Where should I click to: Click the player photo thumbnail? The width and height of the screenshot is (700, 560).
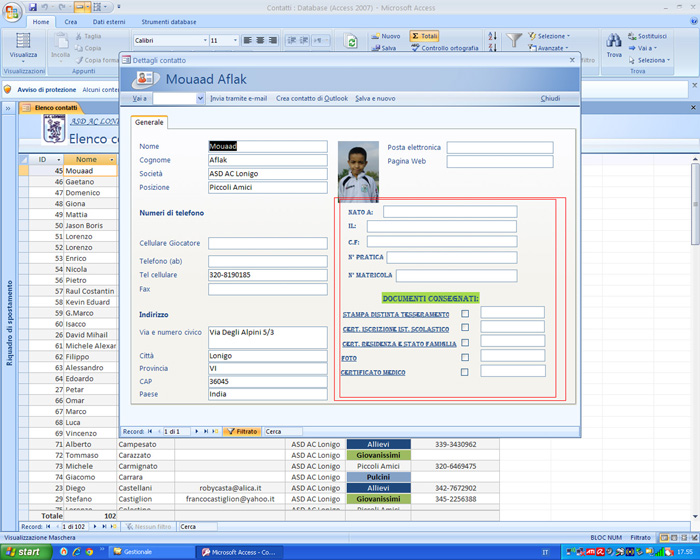358,171
